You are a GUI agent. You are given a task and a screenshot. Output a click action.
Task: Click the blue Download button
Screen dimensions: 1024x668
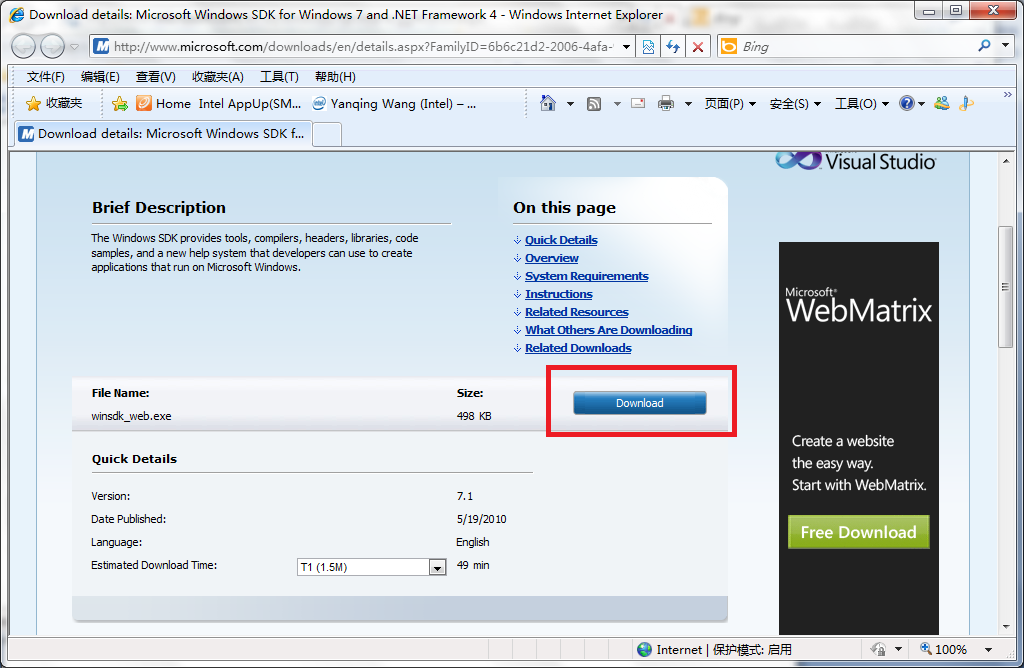[639, 403]
